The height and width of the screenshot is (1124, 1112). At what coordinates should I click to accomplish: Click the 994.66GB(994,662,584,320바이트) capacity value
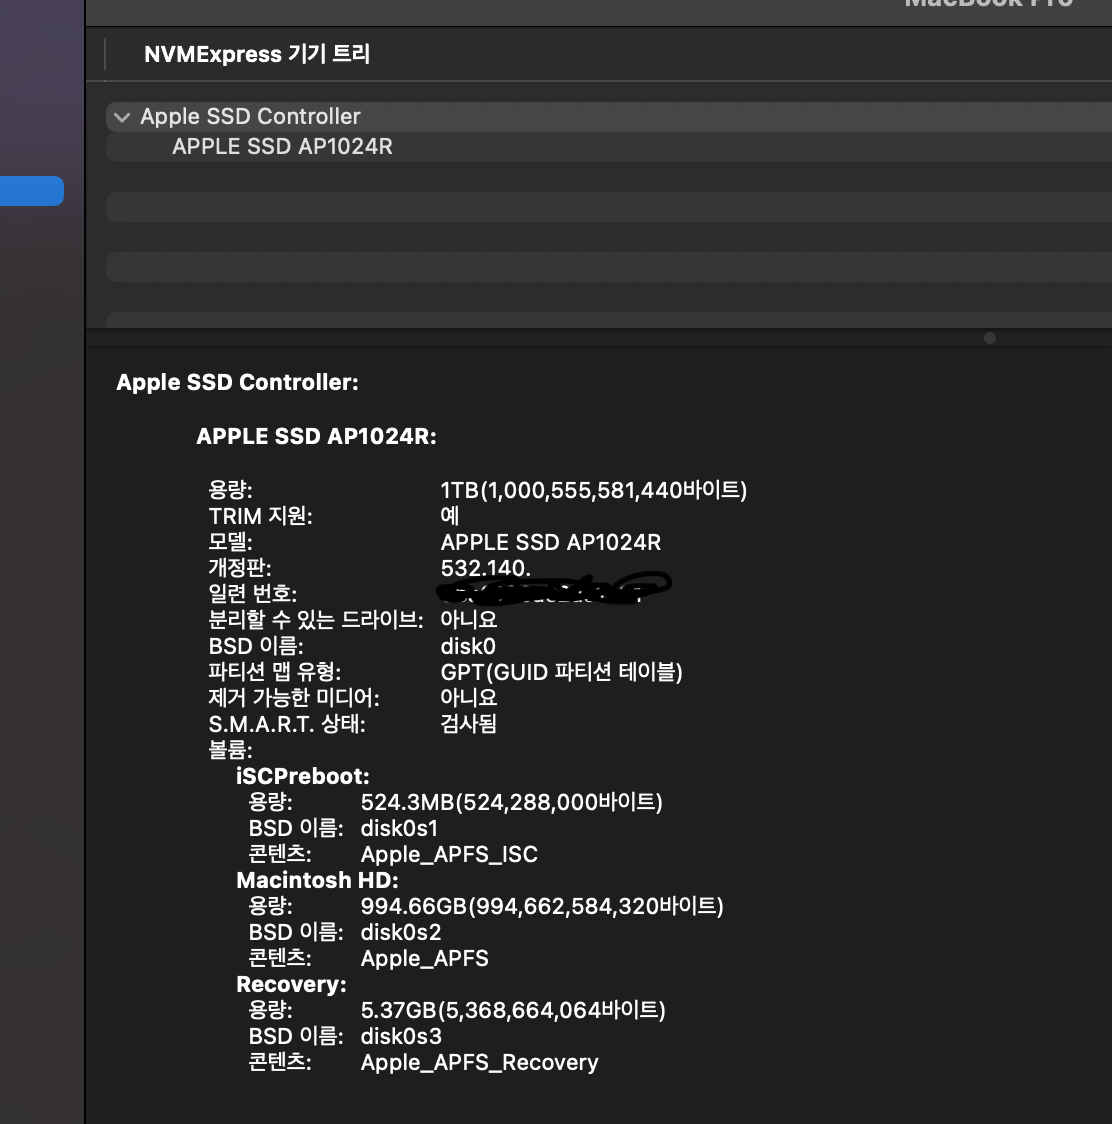click(542, 906)
